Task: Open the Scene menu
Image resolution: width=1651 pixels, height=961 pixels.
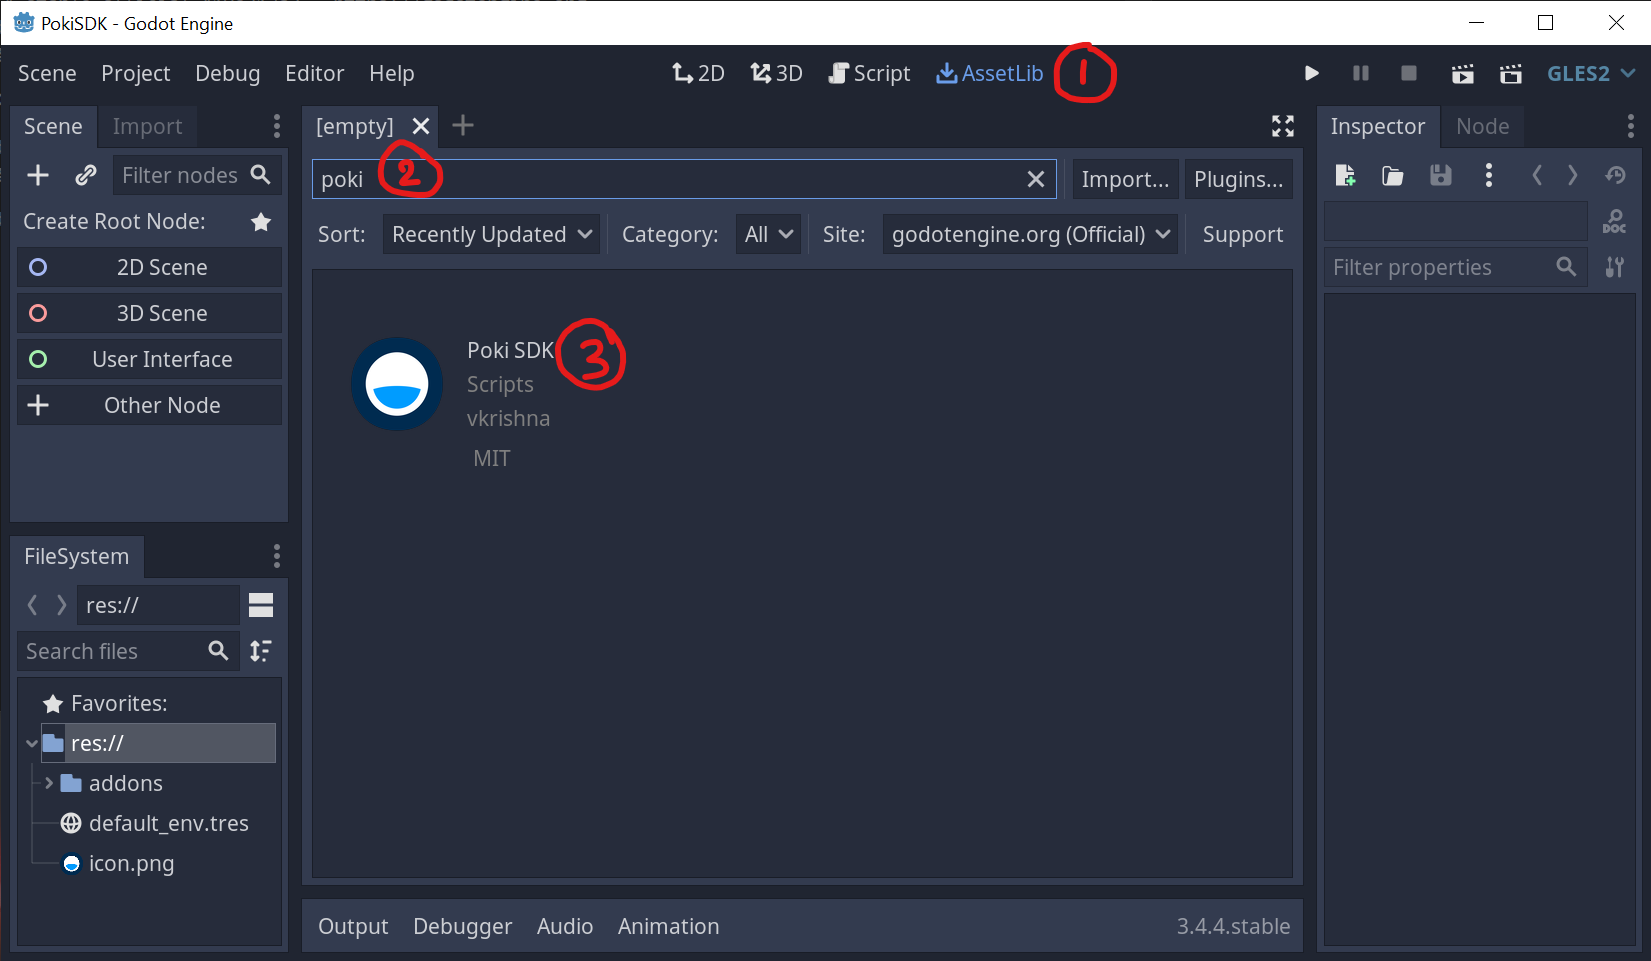Action: pos(47,73)
